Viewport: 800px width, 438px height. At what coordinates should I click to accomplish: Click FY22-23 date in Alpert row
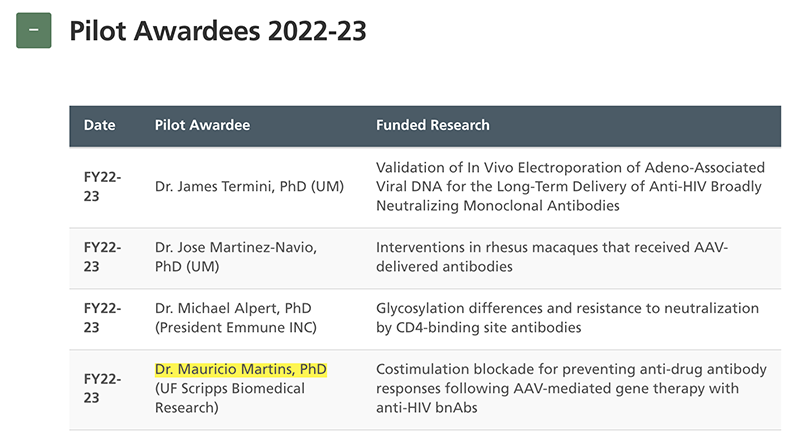(x=102, y=318)
